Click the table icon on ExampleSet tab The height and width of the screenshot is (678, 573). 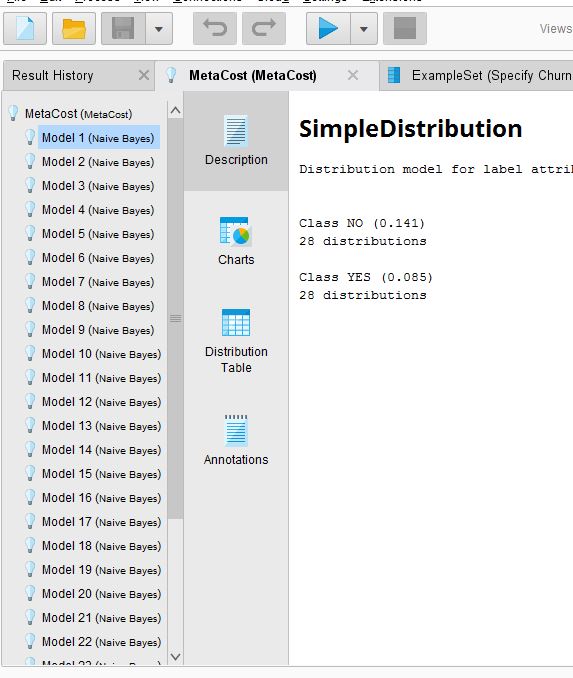394,75
